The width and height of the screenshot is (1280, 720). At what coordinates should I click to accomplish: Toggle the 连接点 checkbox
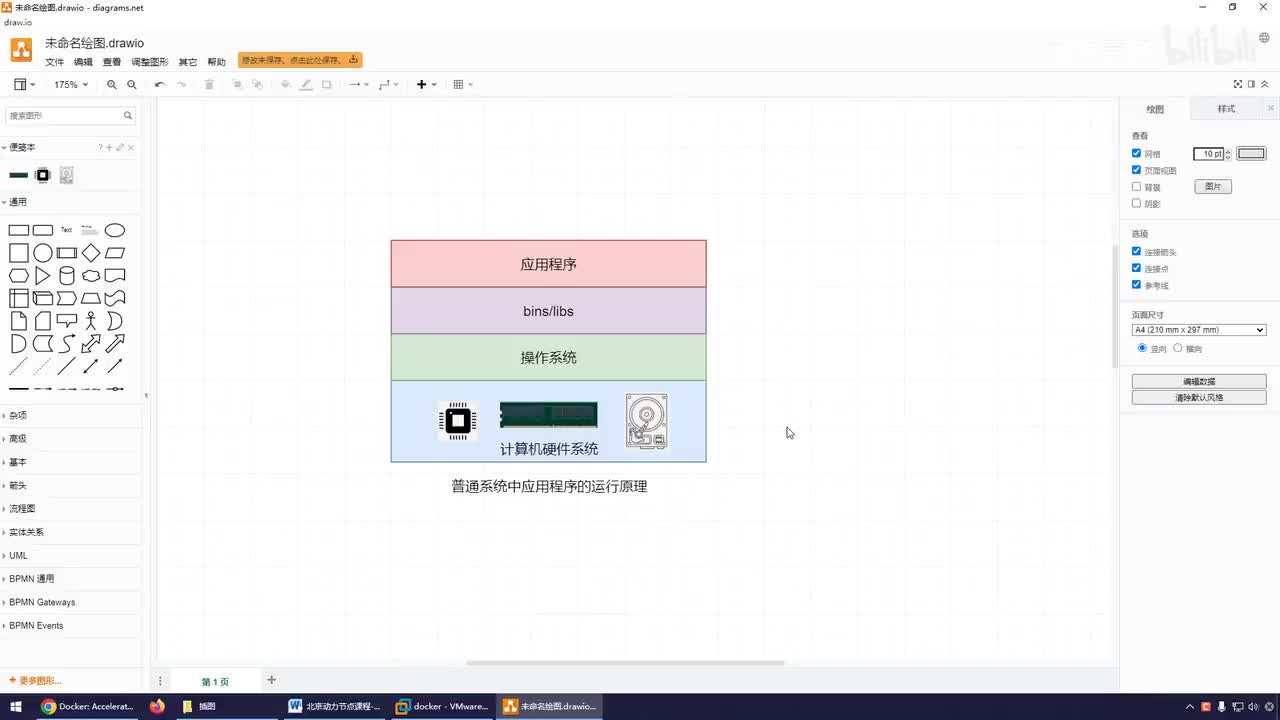point(1136,268)
